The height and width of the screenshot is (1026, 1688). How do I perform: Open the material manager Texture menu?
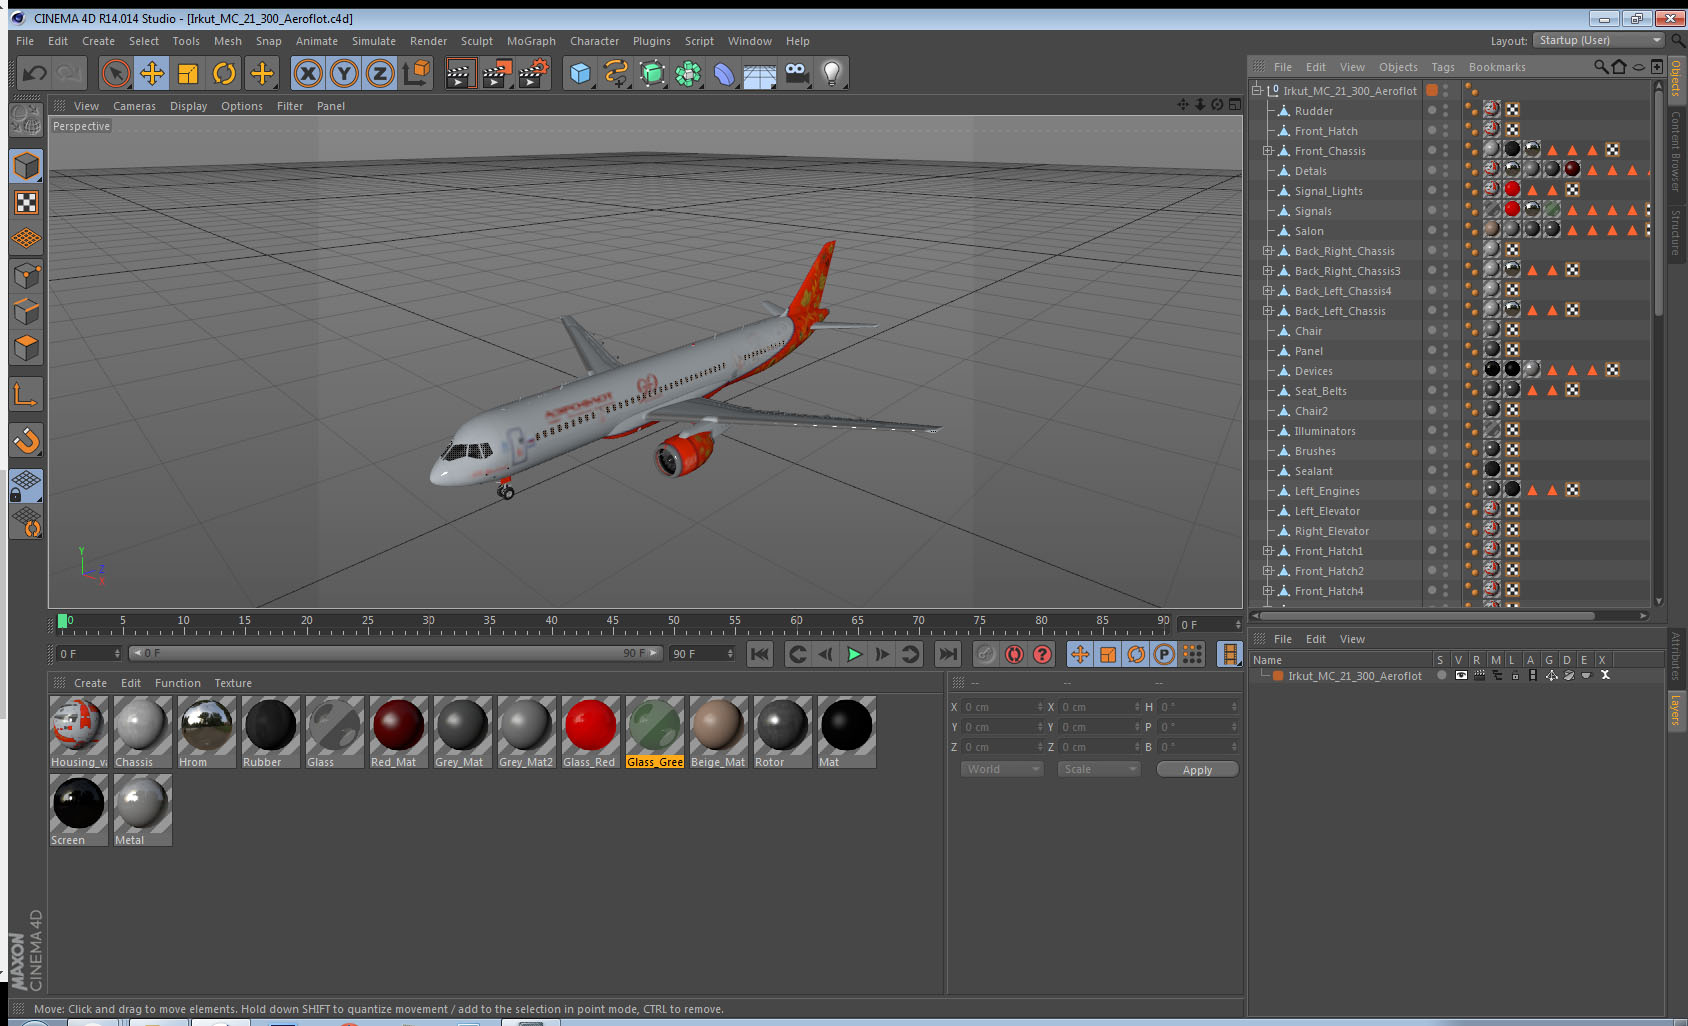[x=233, y=683]
